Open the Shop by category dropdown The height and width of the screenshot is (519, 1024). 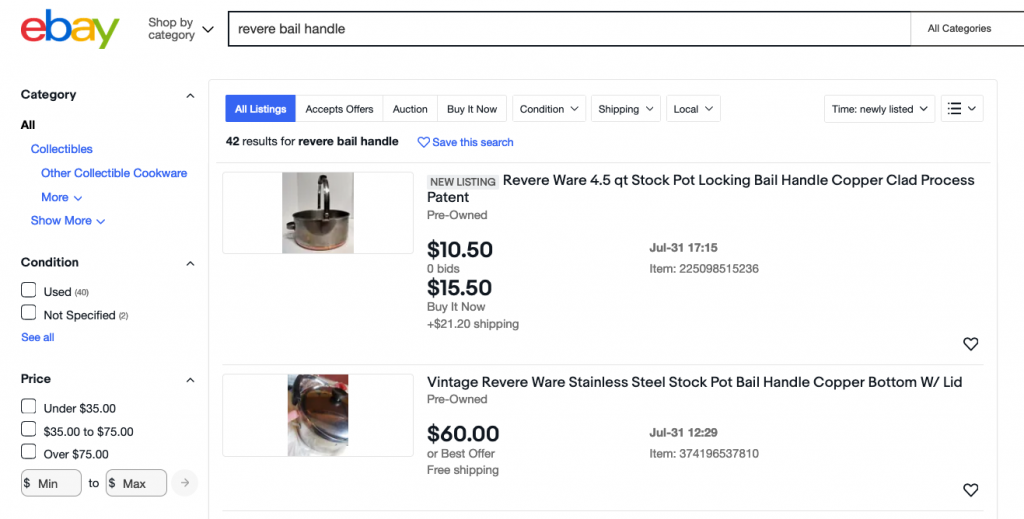point(181,29)
